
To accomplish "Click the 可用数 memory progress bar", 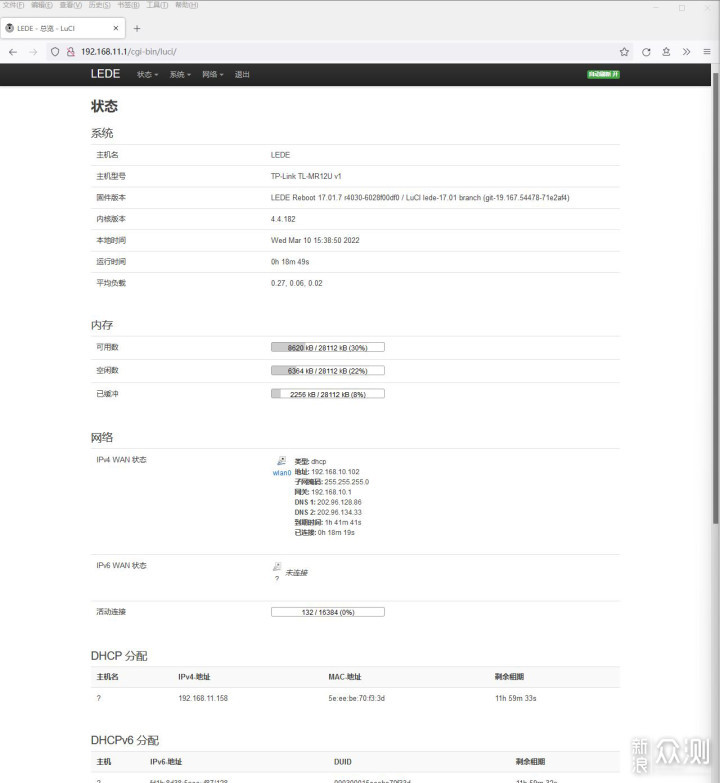I will (328, 348).
